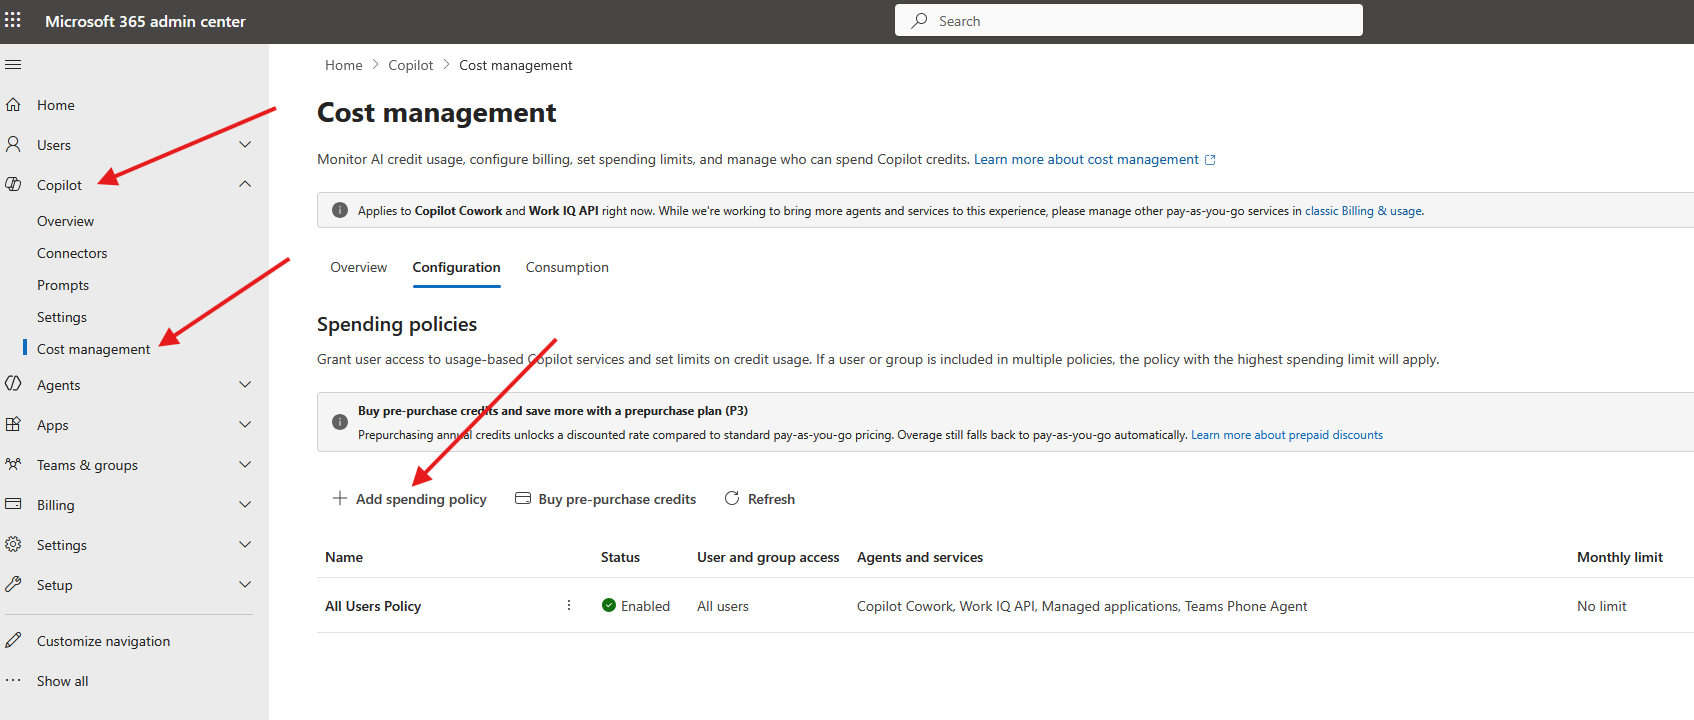This screenshot has height=720, width=1694.
Task: Click the Apps icon in sidebar
Action: (13, 424)
